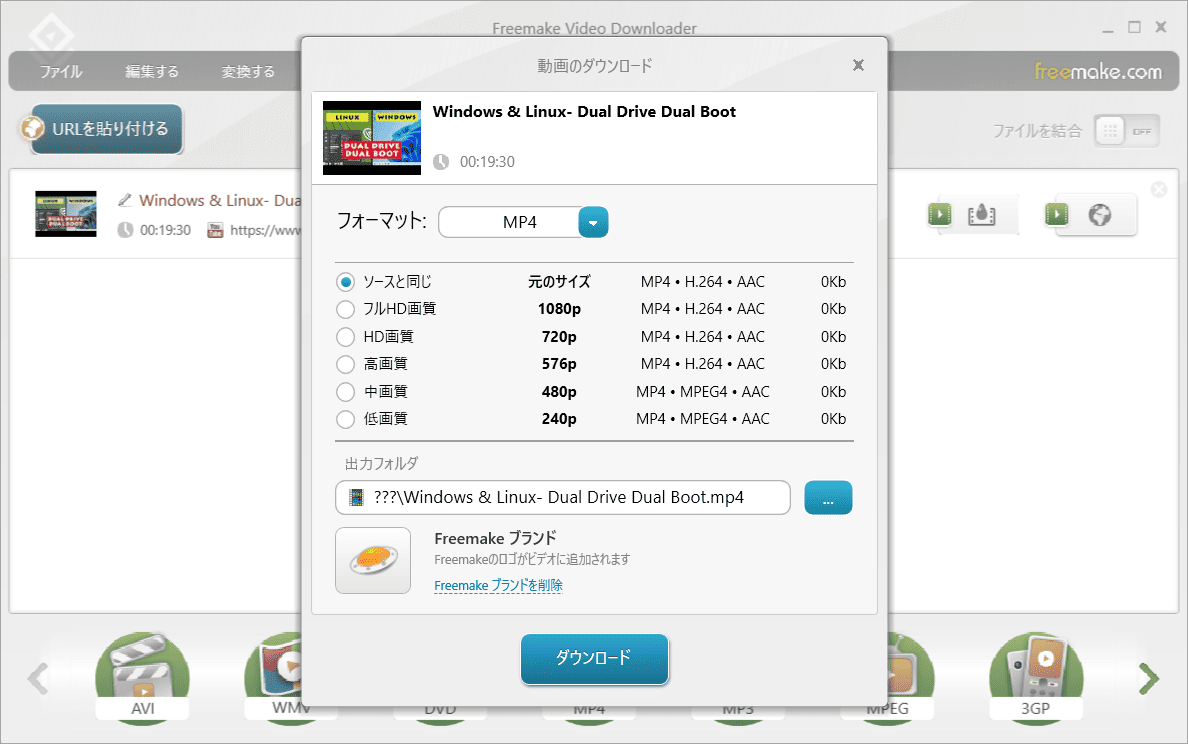This screenshot has height=744, width=1188.
Task: Show previous formats with the left arrow
Action: (x=38, y=679)
